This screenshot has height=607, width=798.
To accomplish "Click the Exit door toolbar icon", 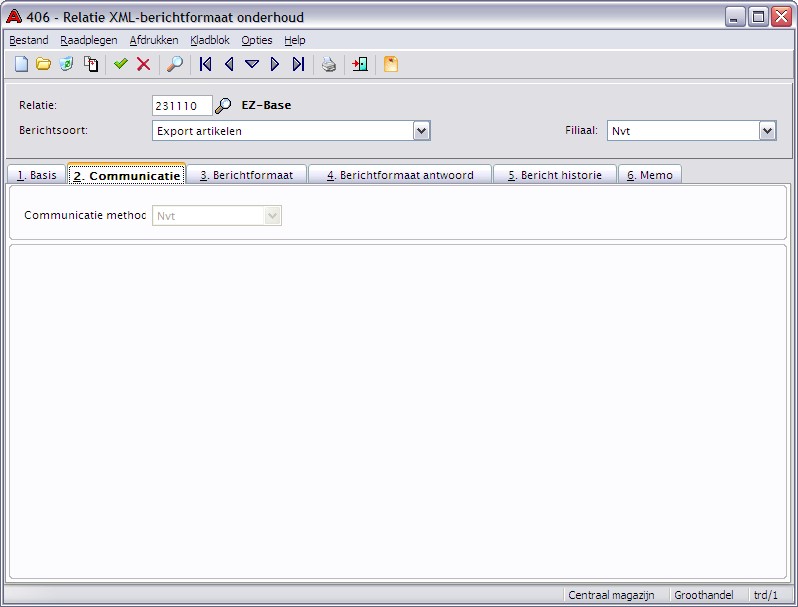I will [x=360, y=64].
